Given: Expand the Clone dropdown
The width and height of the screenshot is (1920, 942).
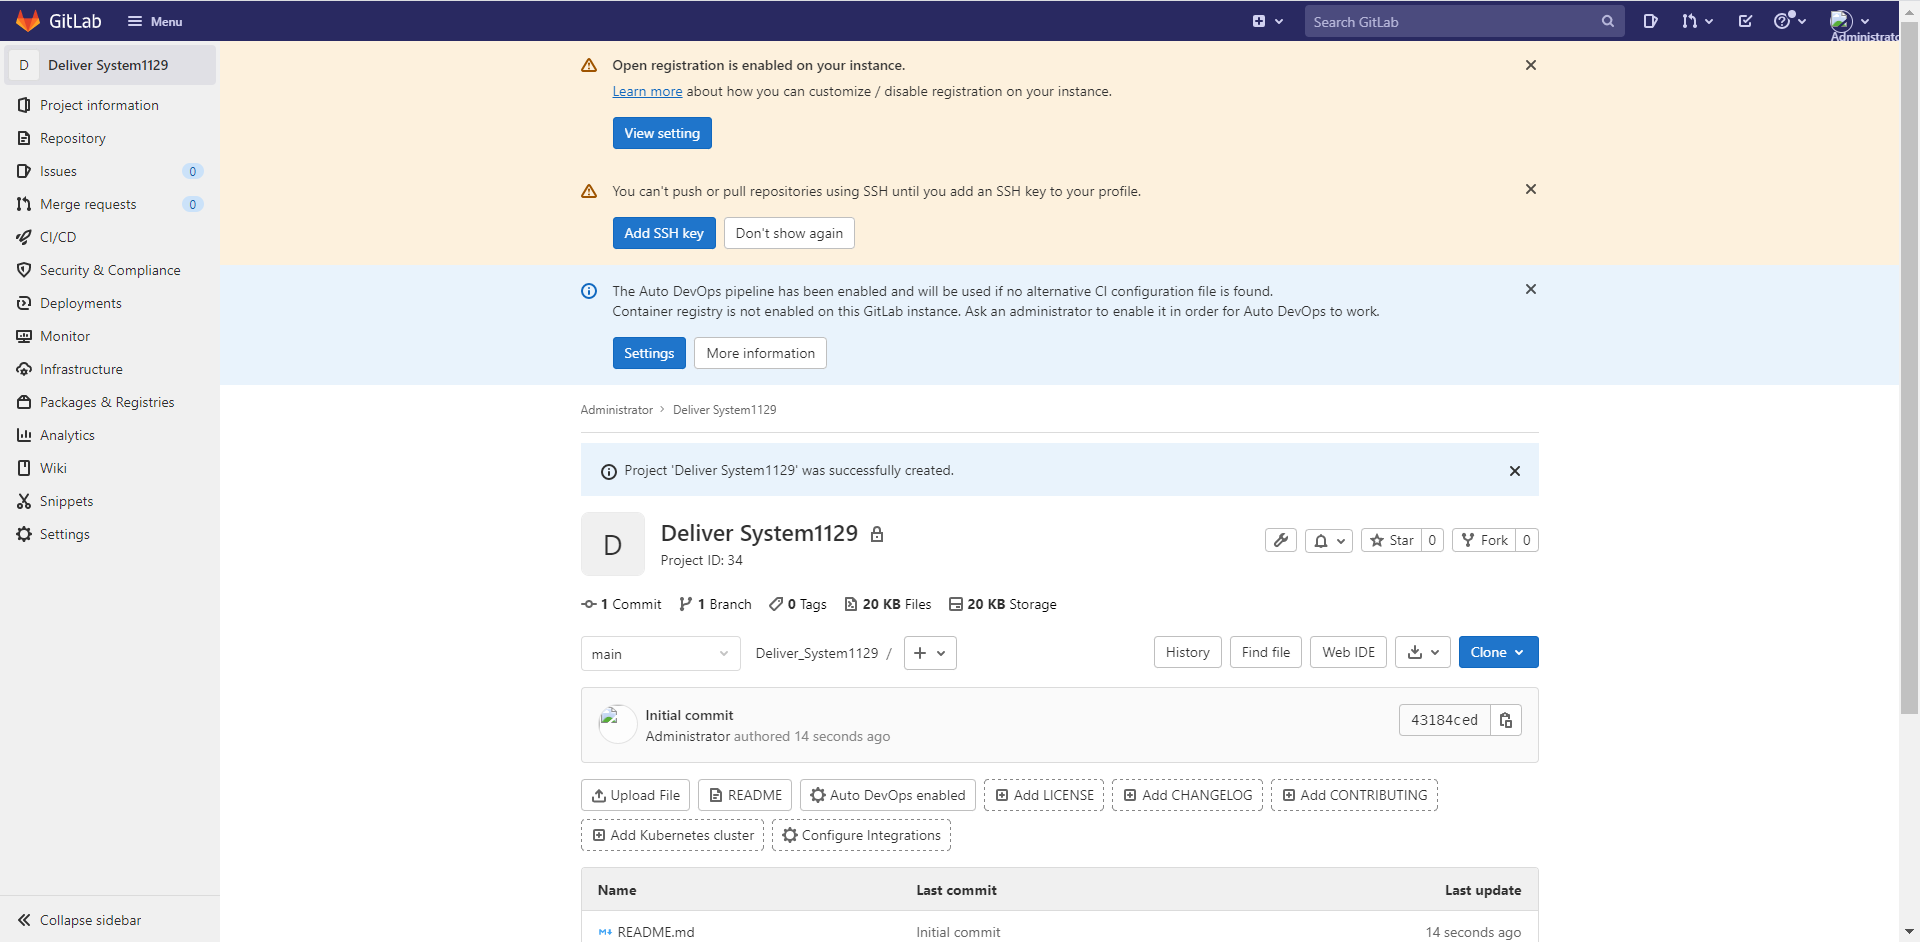Looking at the screenshot, I should (1498, 652).
